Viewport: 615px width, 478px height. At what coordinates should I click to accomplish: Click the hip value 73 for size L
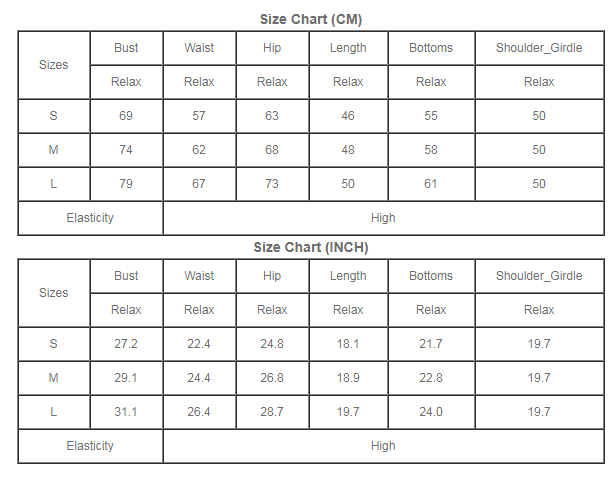pyautogui.click(x=272, y=184)
